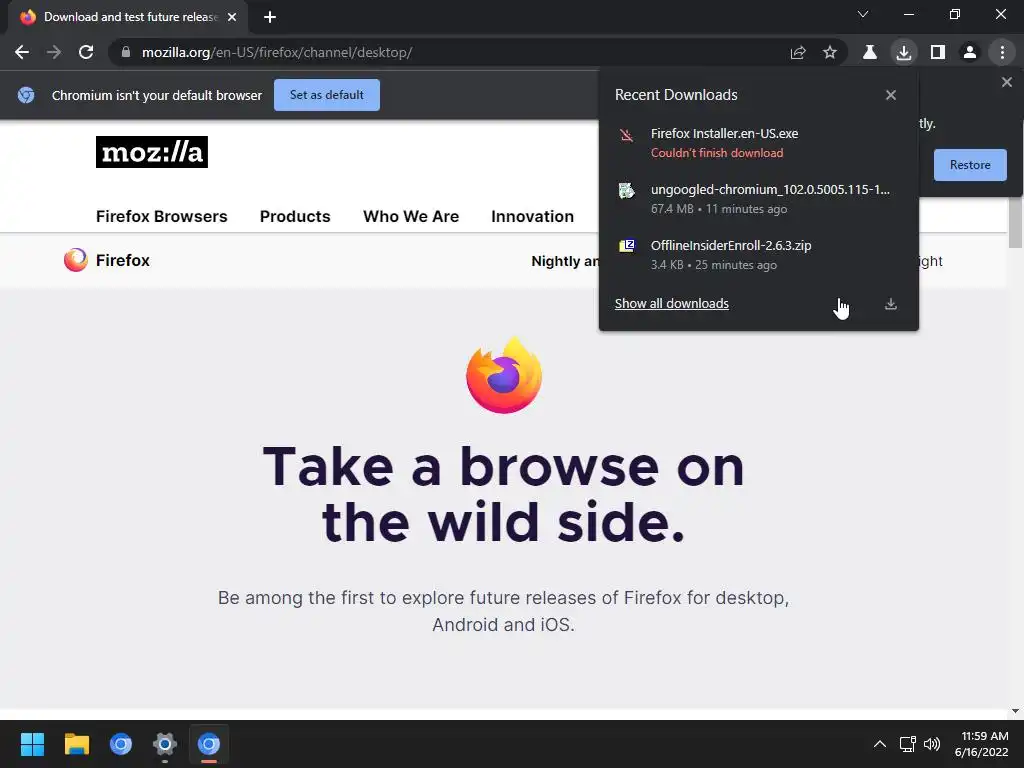Open the Windows Start menu
This screenshot has height=768, width=1024.
click(x=32, y=744)
